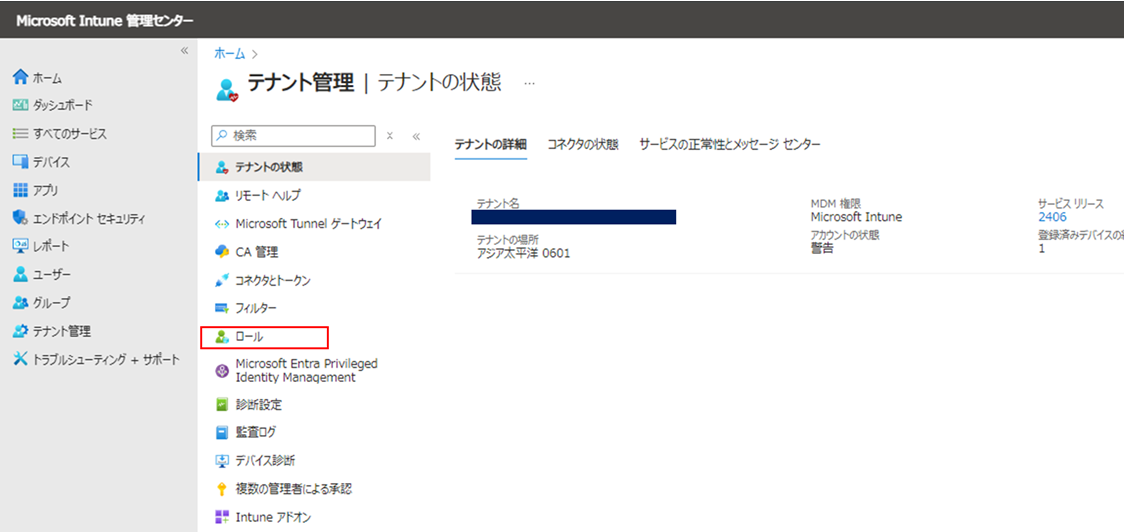The image size is (1124, 532).
Task: Click the 警告 account status value
Action: (822, 249)
